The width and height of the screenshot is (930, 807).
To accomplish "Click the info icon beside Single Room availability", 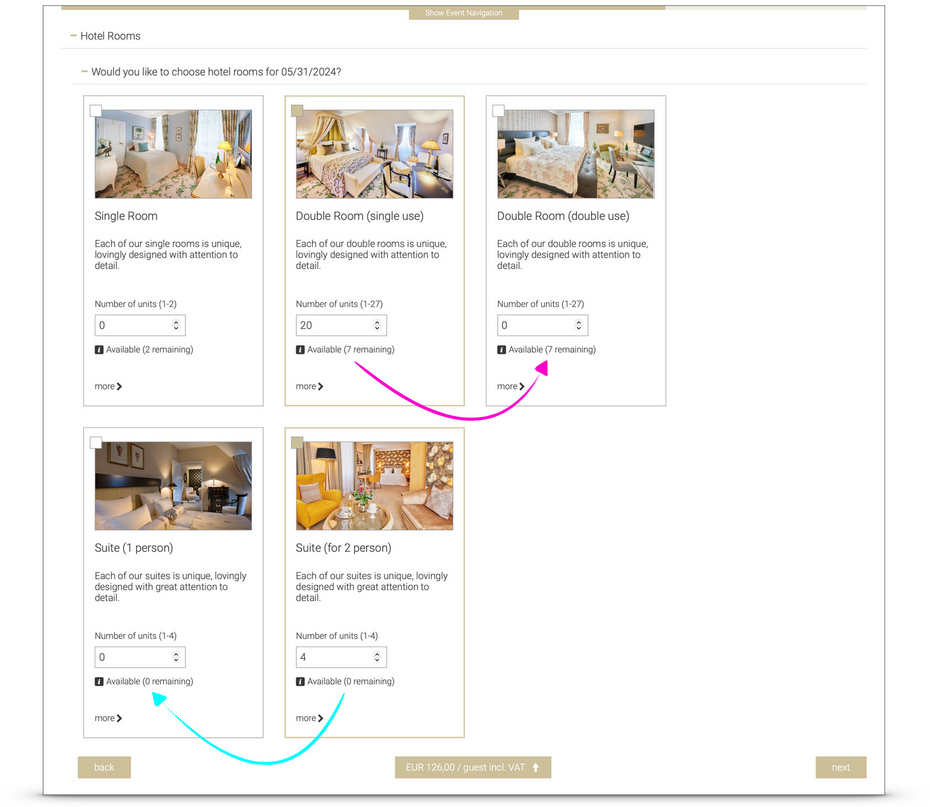I will (x=98, y=349).
